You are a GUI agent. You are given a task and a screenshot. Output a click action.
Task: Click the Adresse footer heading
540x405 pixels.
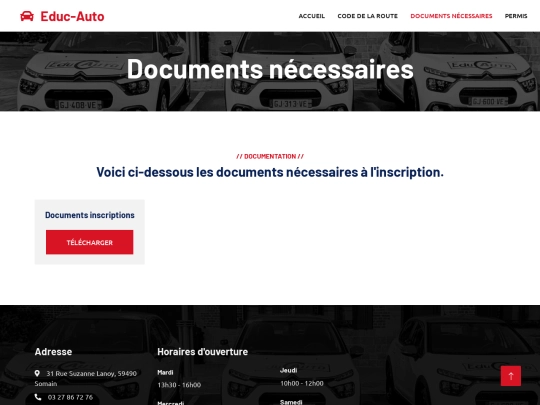click(x=53, y=352)
